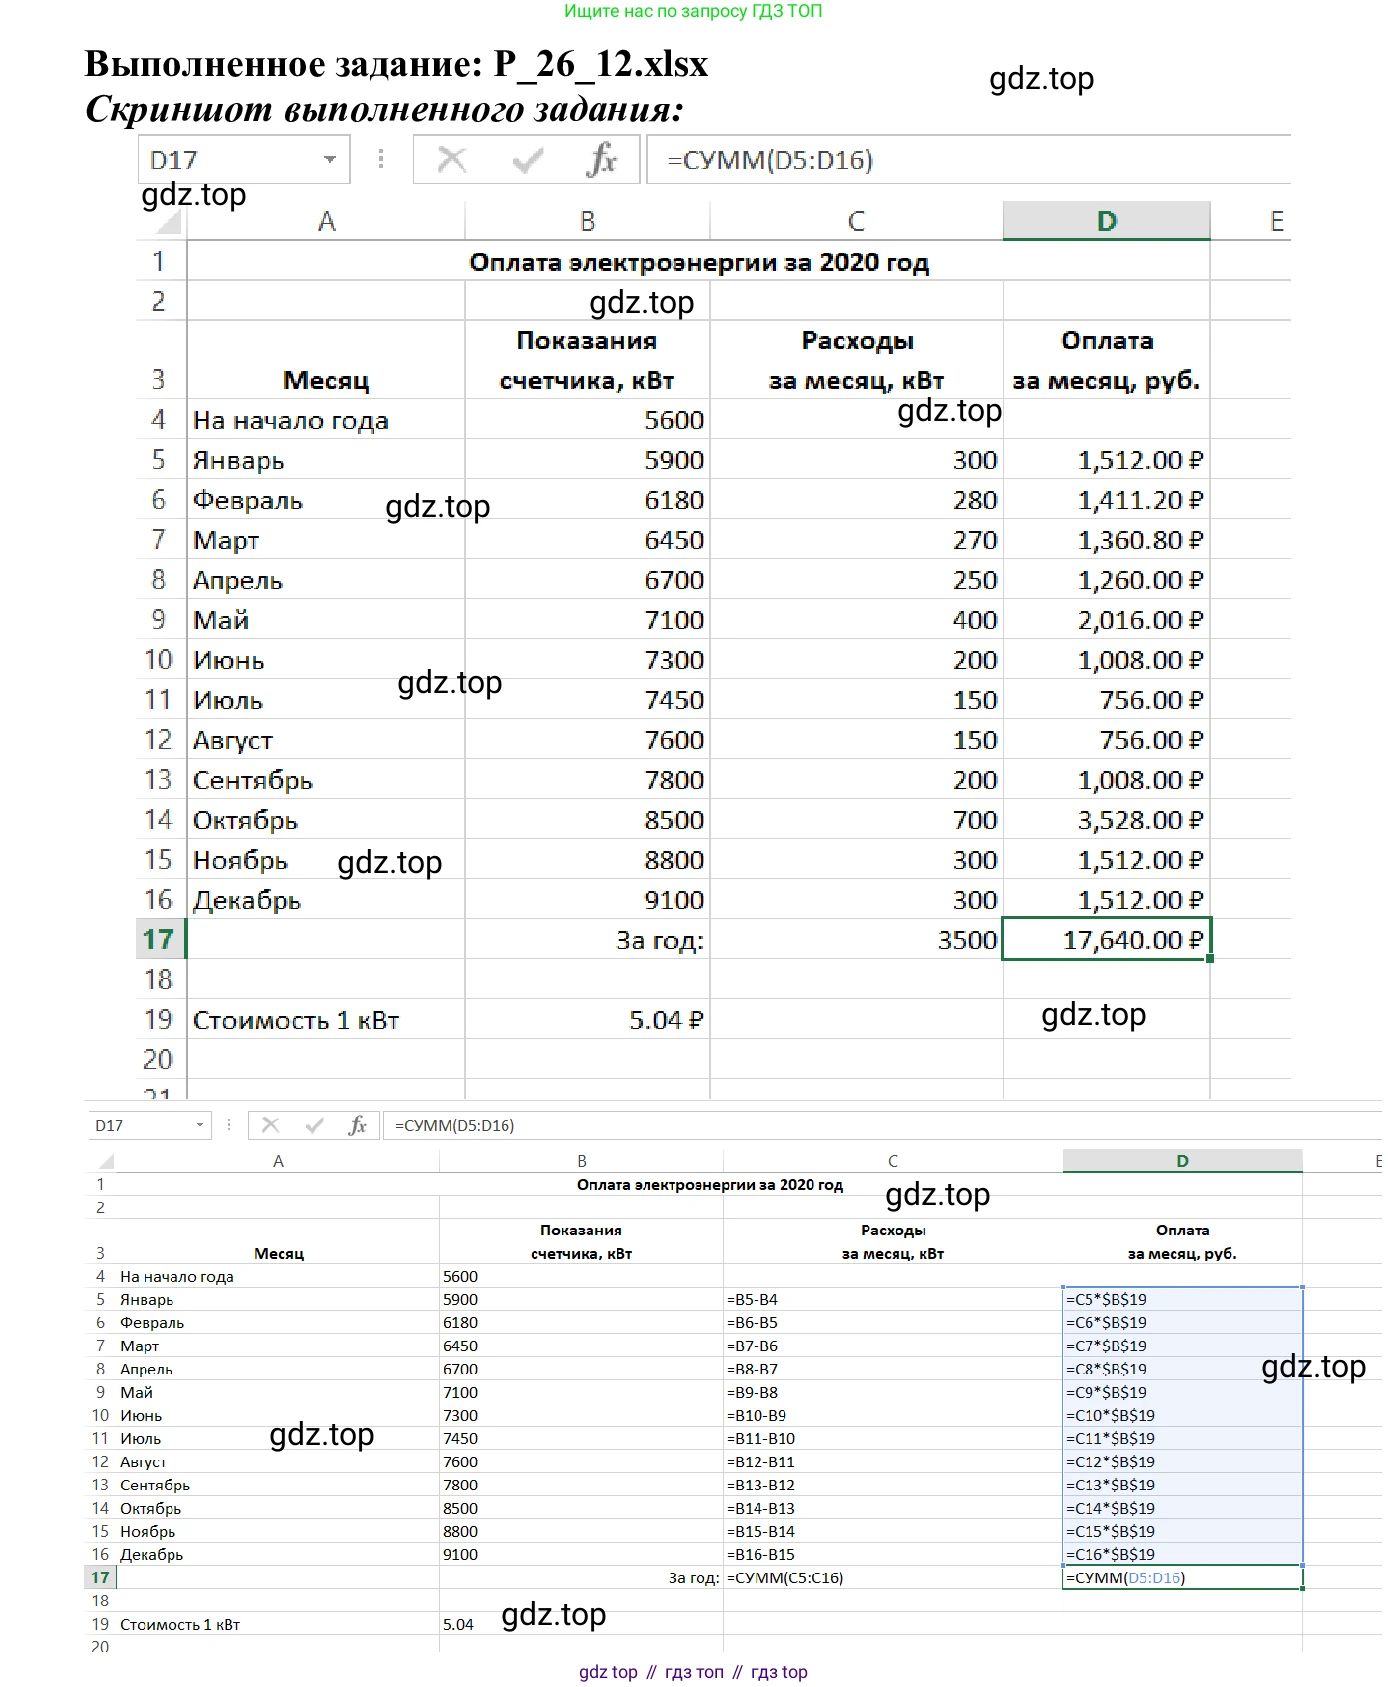The width and height of the screenshot is (1388, 1687).
Task: Click the Enter checkmark icon in the bottom formula bar
Action: pyautogui.click(x=314, y=1125)
